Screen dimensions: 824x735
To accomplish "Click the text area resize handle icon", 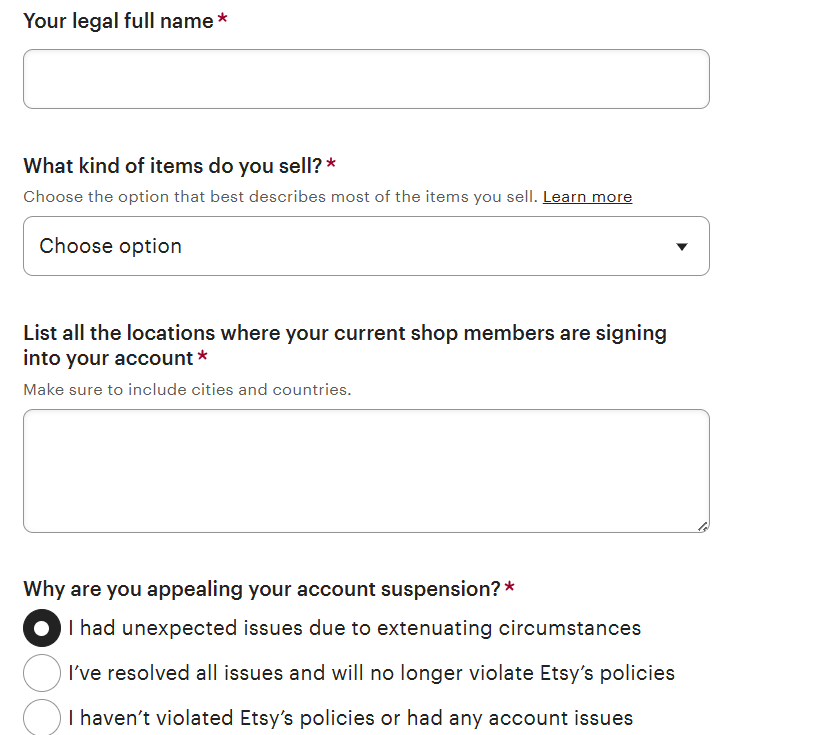I will point(703,526).
